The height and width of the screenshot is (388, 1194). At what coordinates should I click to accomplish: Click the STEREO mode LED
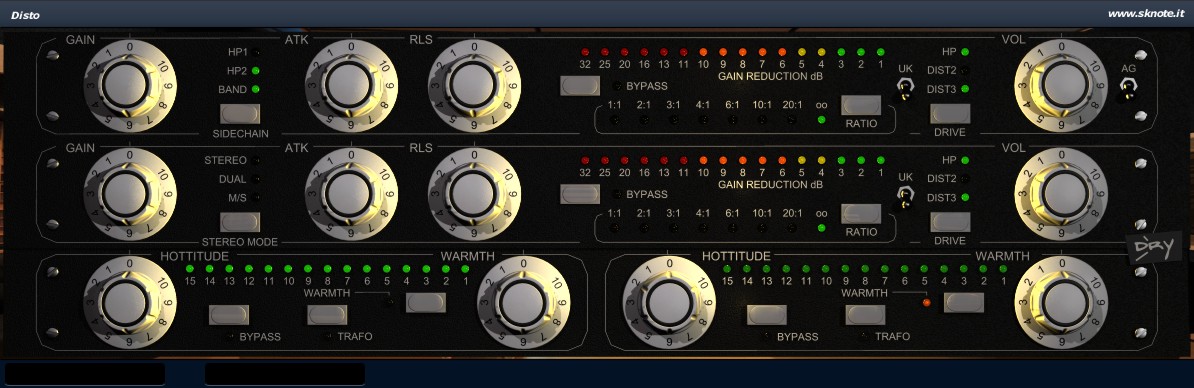[x=257, y=161]
